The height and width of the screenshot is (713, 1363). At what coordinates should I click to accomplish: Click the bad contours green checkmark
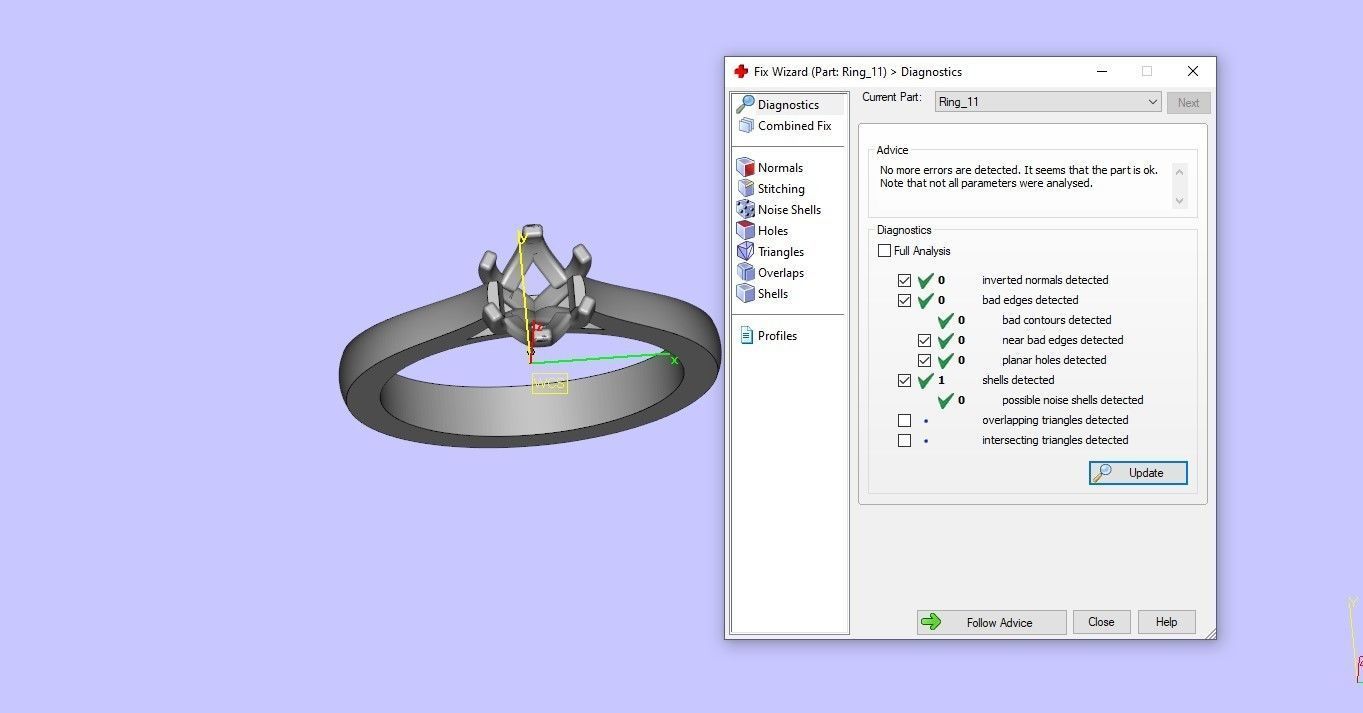coord(945,320)
